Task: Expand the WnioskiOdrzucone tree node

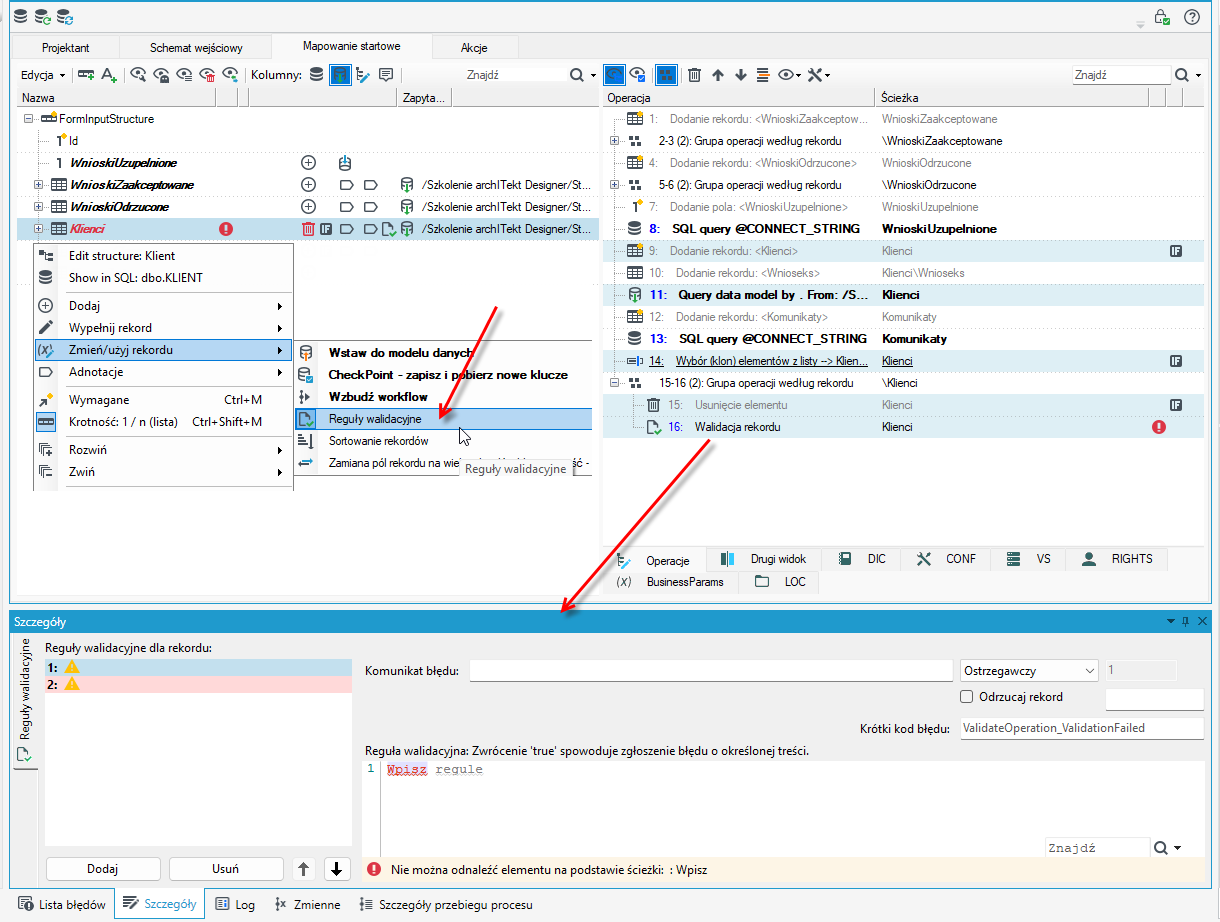Action: pos(39,207)
